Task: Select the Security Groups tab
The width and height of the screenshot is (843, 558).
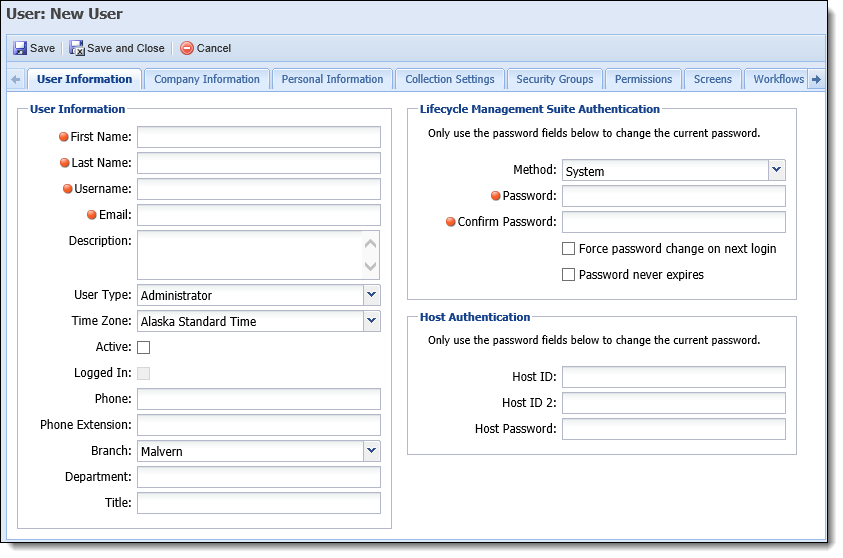Action: click(x=555, y=79)
